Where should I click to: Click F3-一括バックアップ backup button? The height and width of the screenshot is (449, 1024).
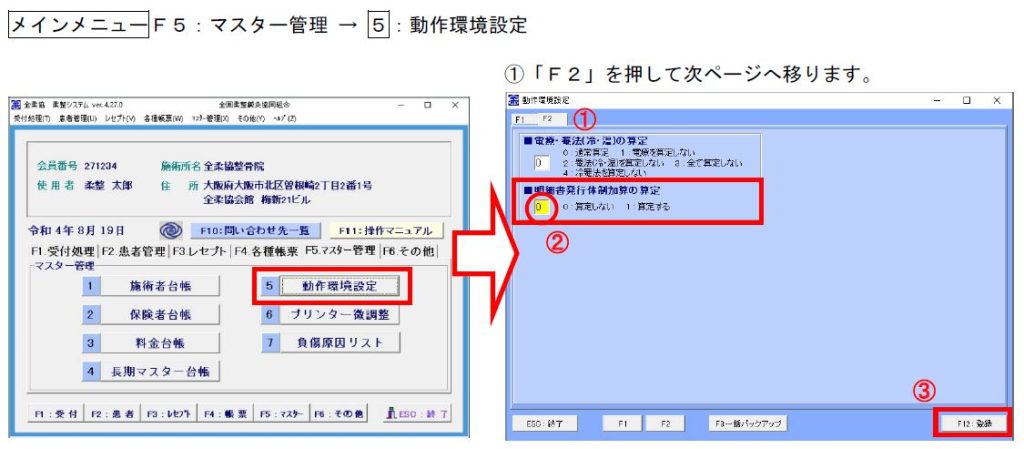[748, 423]
